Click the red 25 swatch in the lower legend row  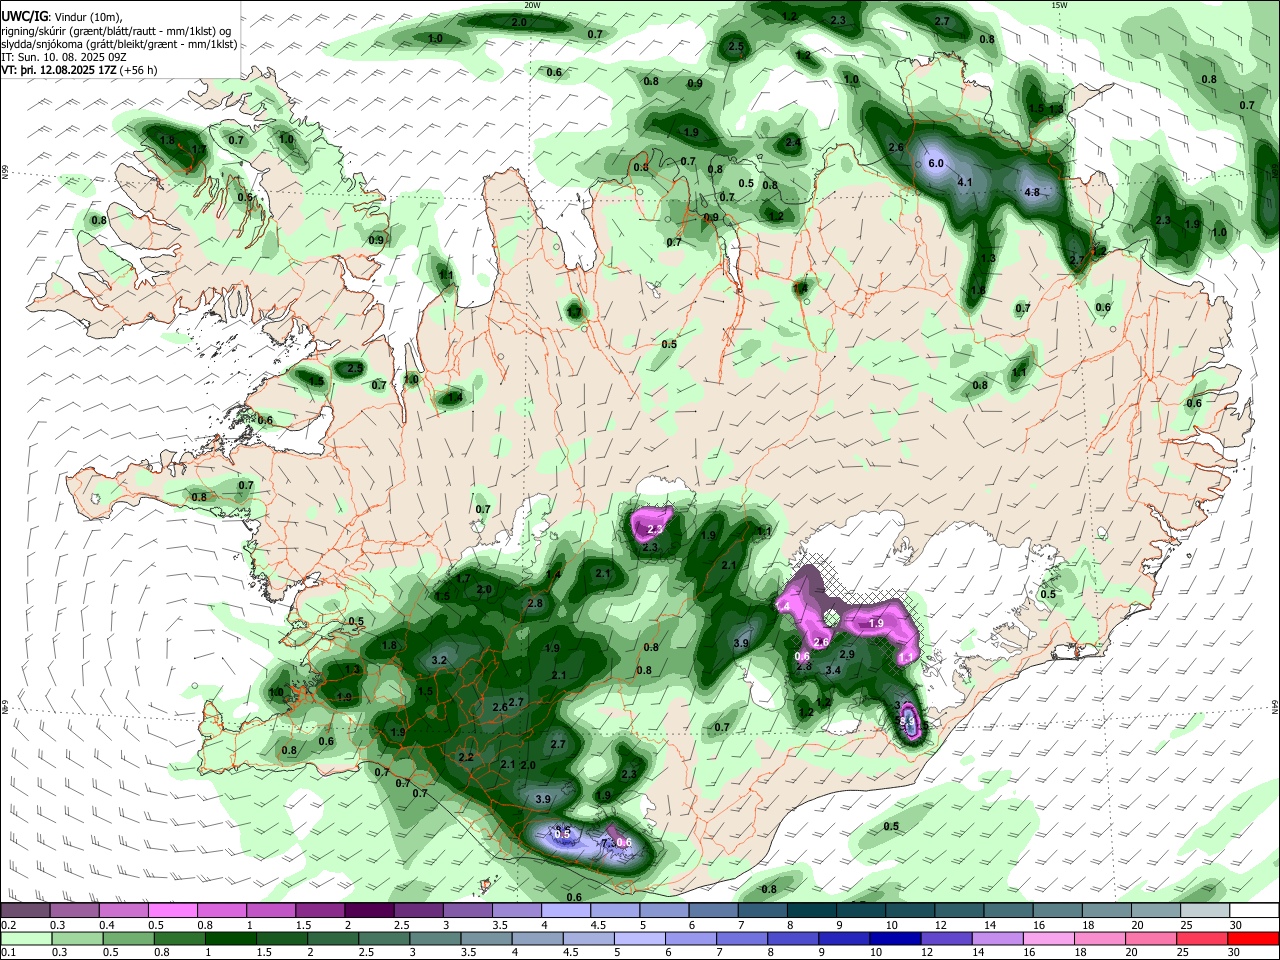[x=1203, y=938]
